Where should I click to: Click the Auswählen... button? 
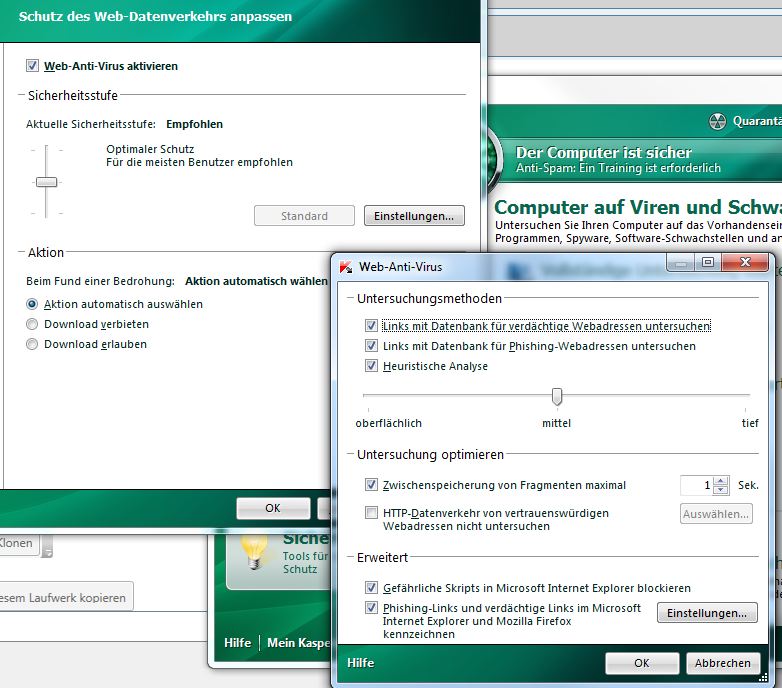click(x=716, y=514)
